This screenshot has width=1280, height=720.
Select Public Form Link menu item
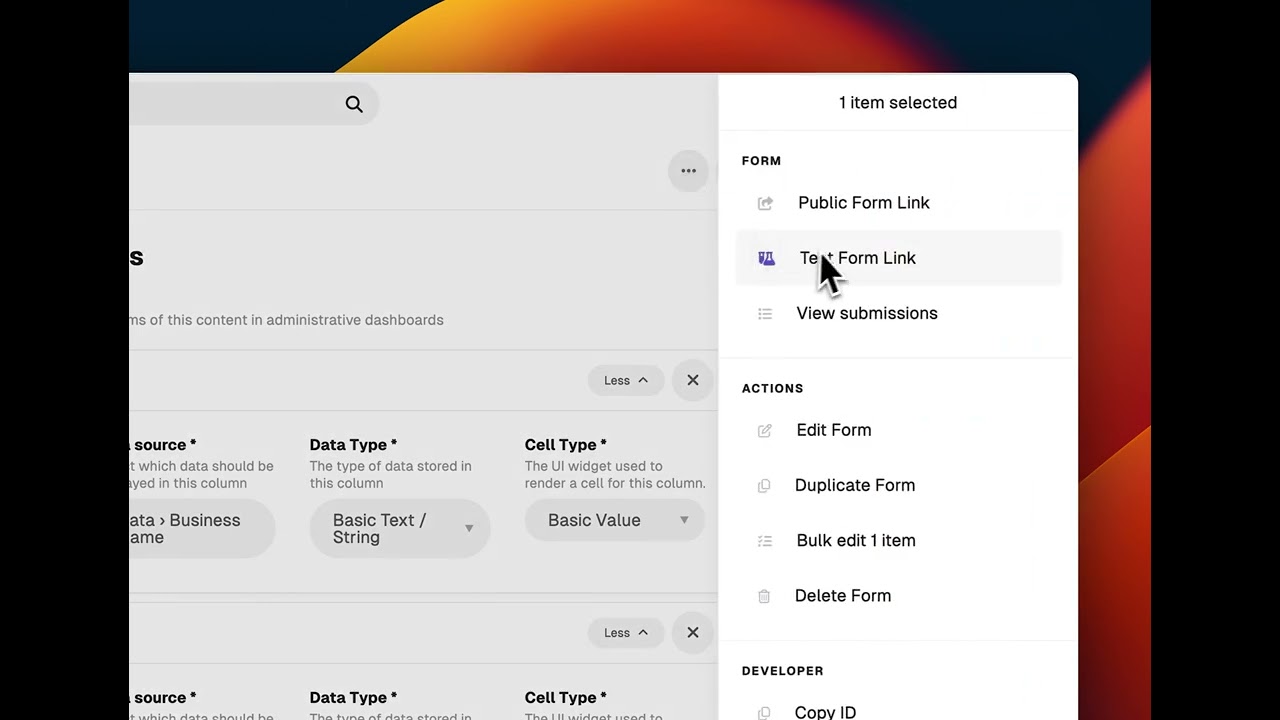[x=898, y=203]
